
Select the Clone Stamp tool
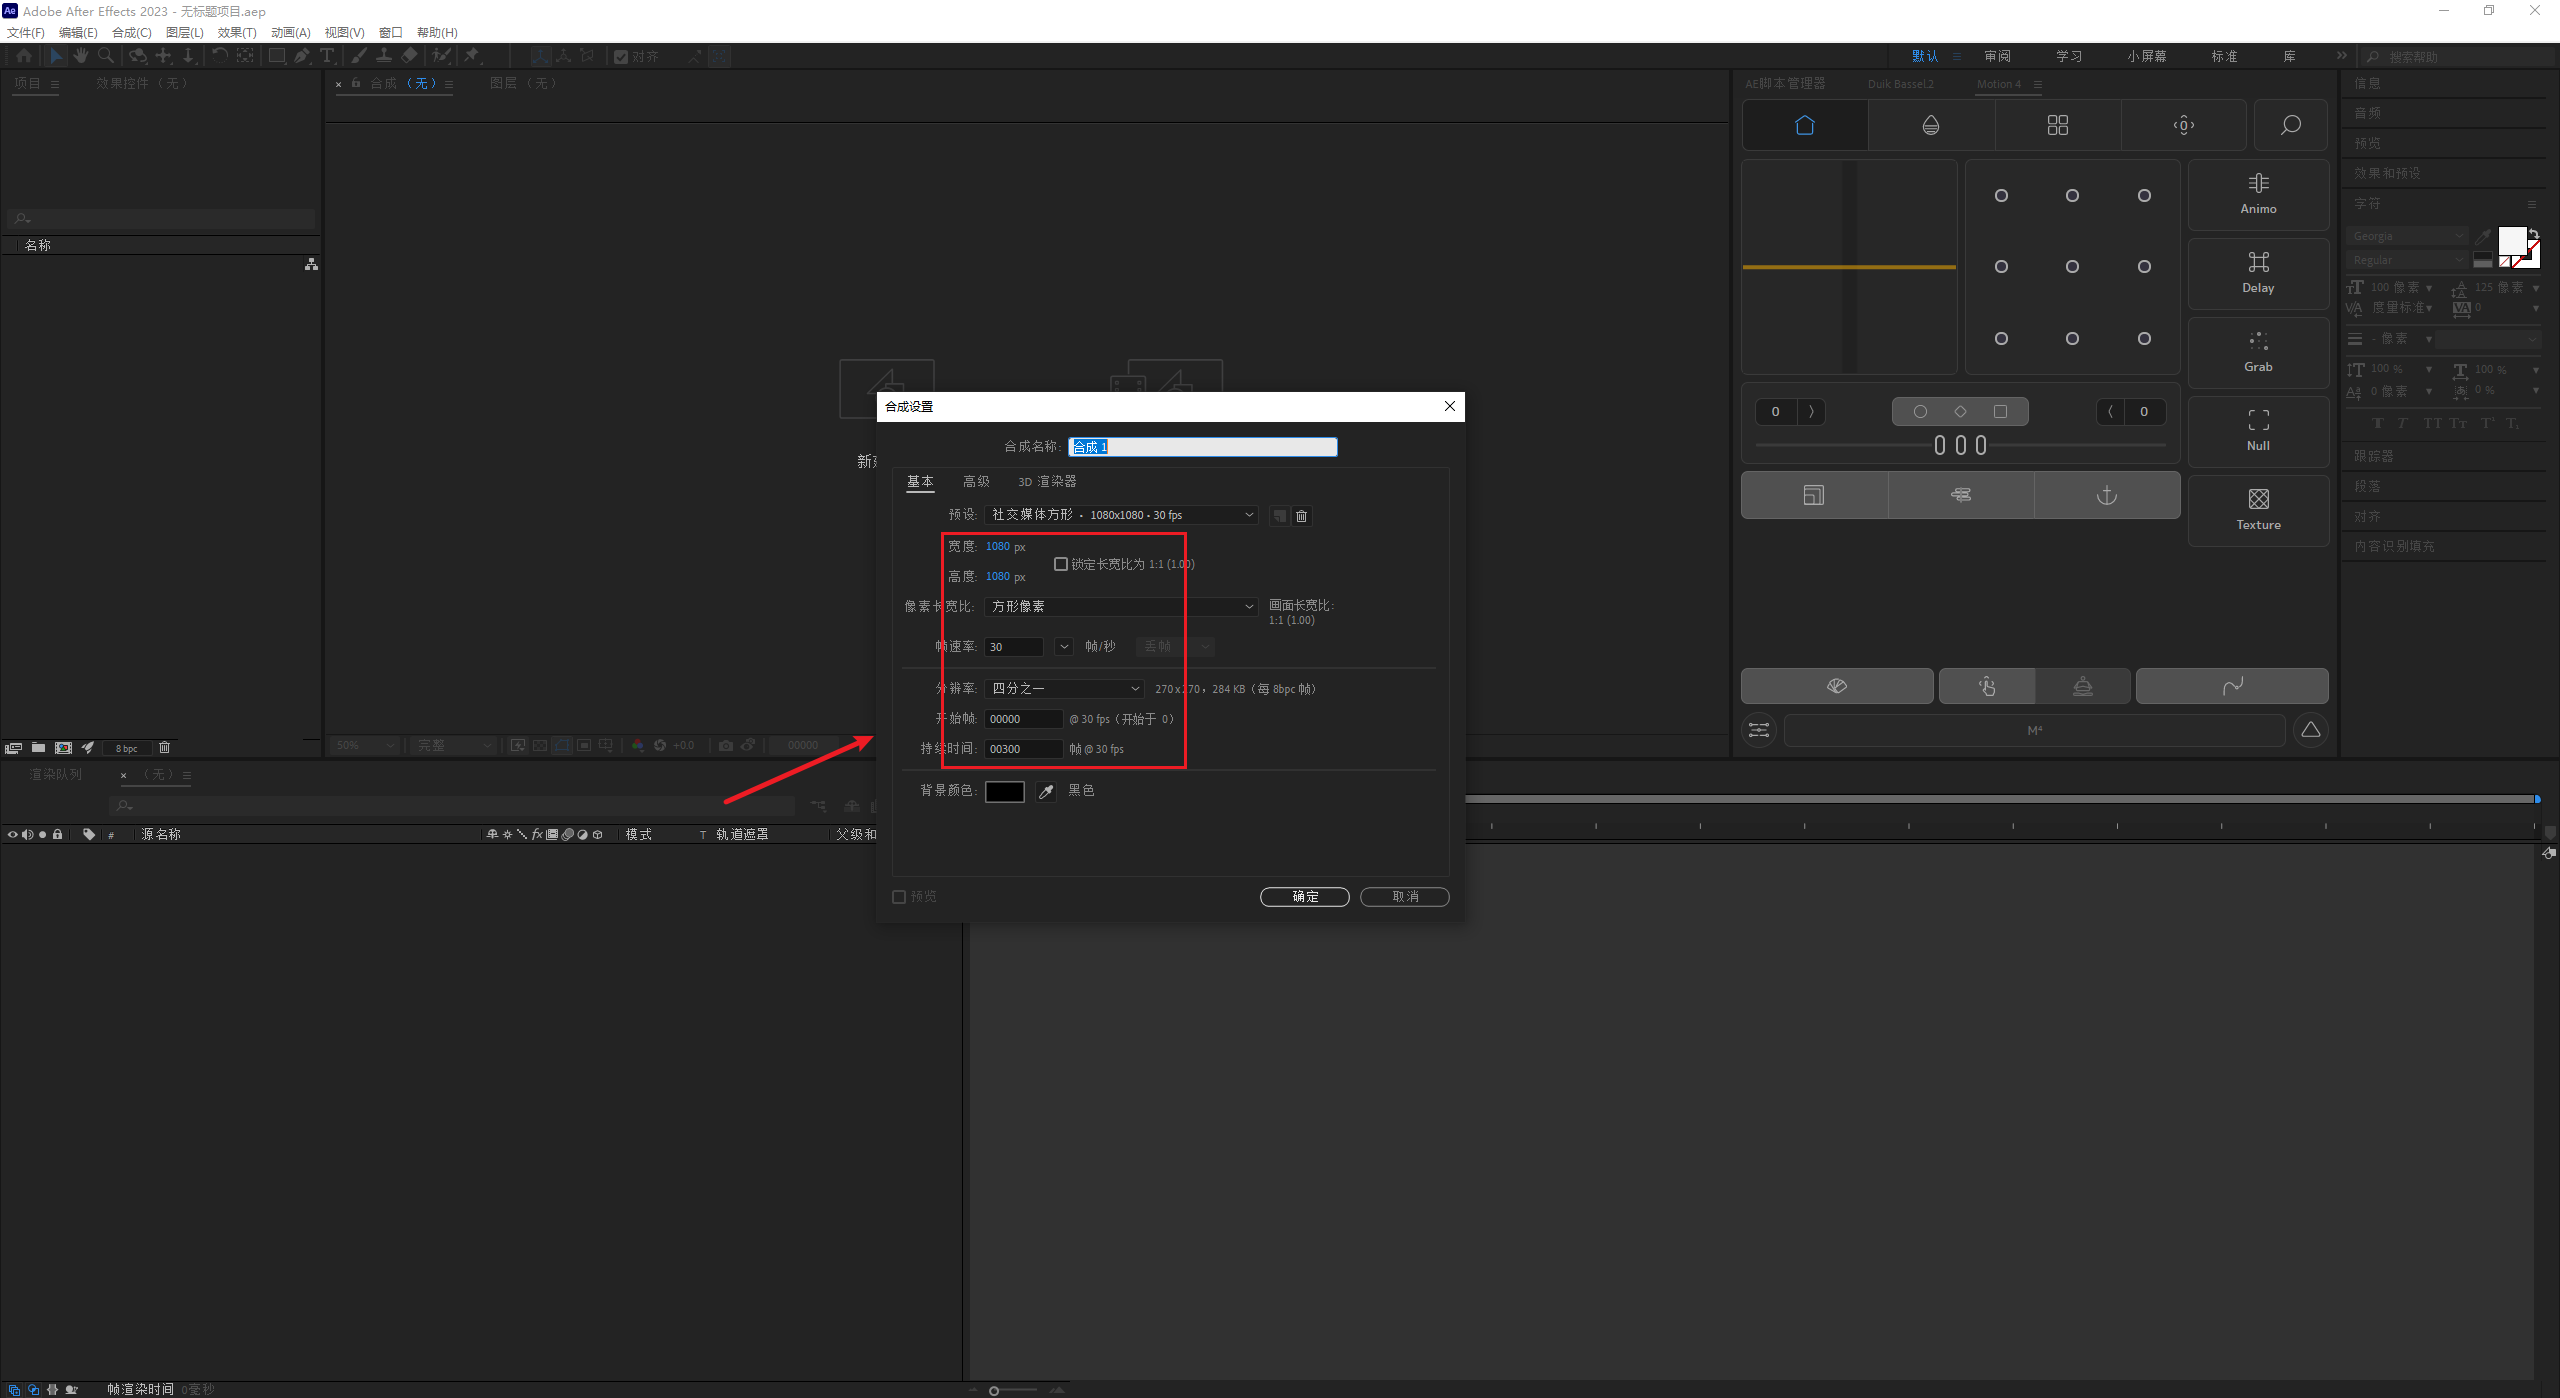click(x=384, y=56)
